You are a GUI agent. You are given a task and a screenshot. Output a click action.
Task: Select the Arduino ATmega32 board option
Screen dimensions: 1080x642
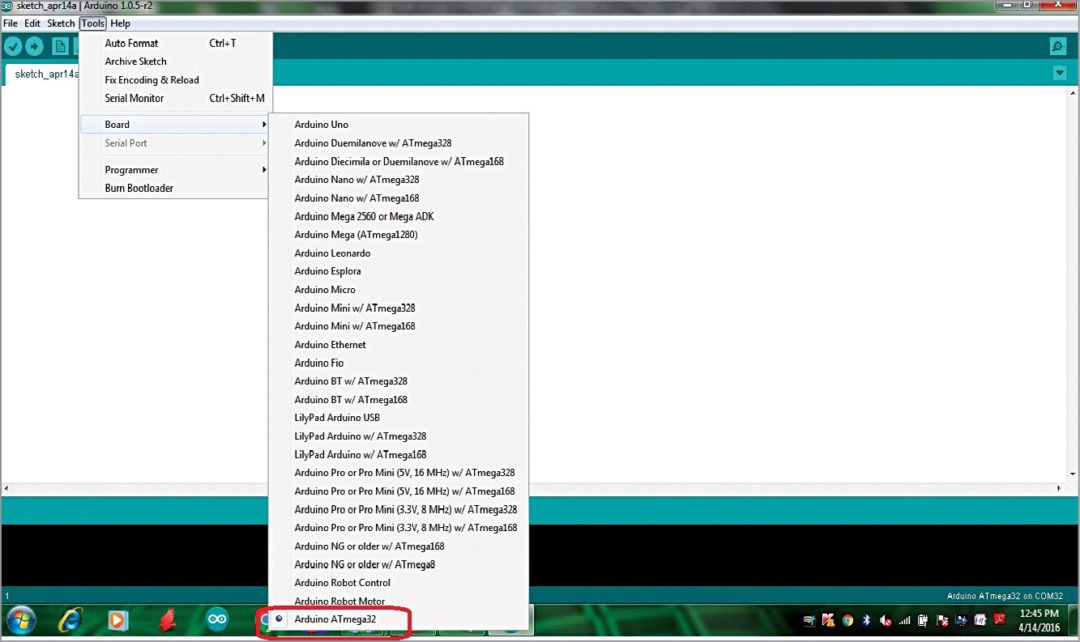(335, 620)
